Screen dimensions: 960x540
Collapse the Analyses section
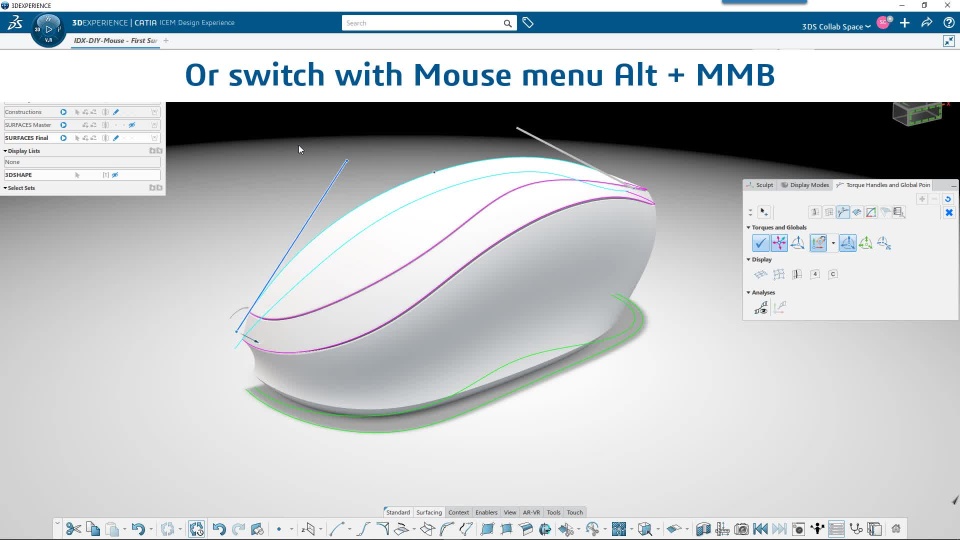click(748, 293)
